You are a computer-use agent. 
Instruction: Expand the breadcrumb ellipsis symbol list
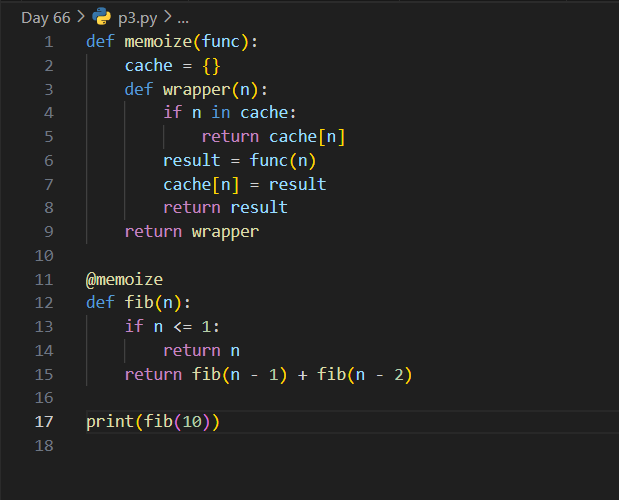click(x=183, y=19)
